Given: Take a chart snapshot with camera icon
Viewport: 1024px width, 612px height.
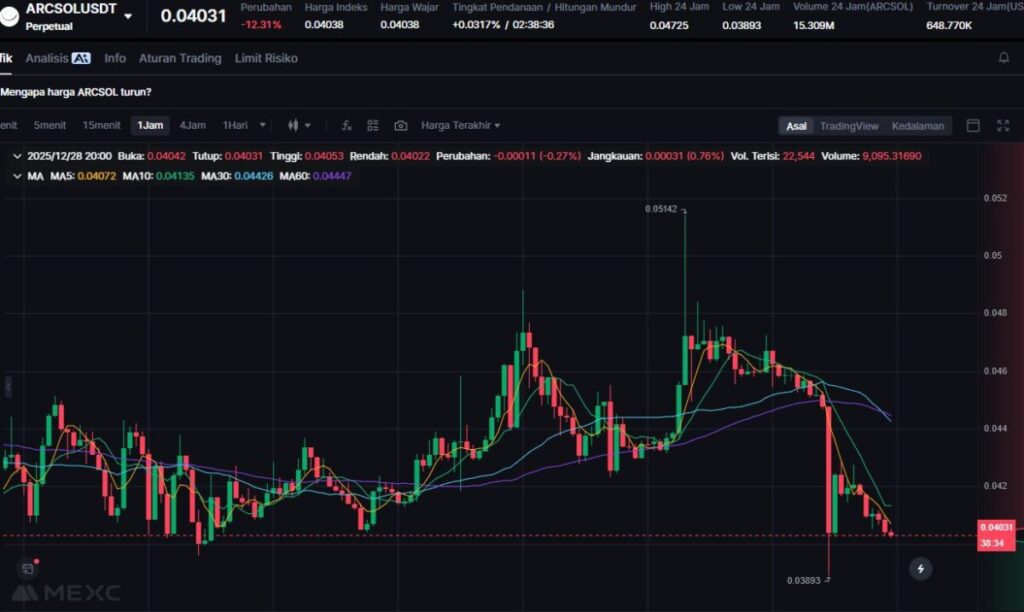Looking at the screenshot, I should pos(400,125).
